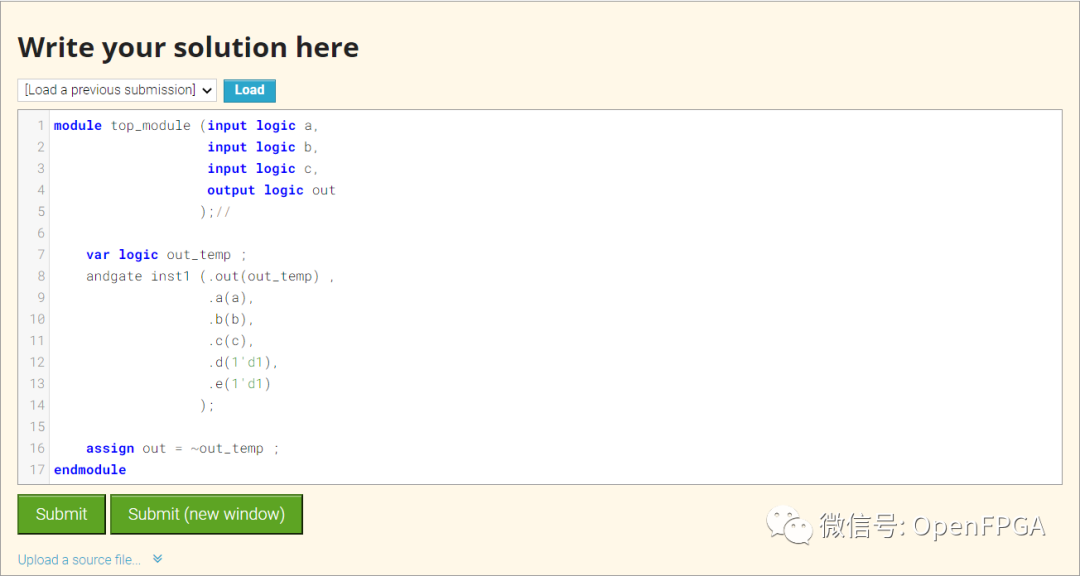
Task: Click the 'Submit (new window)' button
Action: point(206,514)
